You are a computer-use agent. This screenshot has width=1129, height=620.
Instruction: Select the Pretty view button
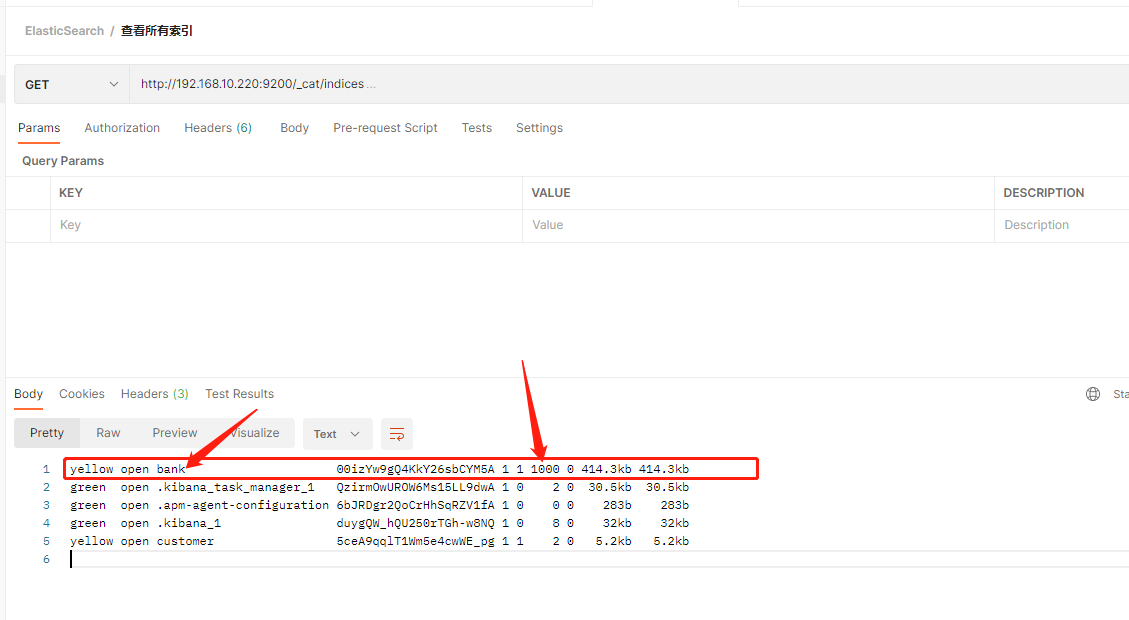point(47,433)
